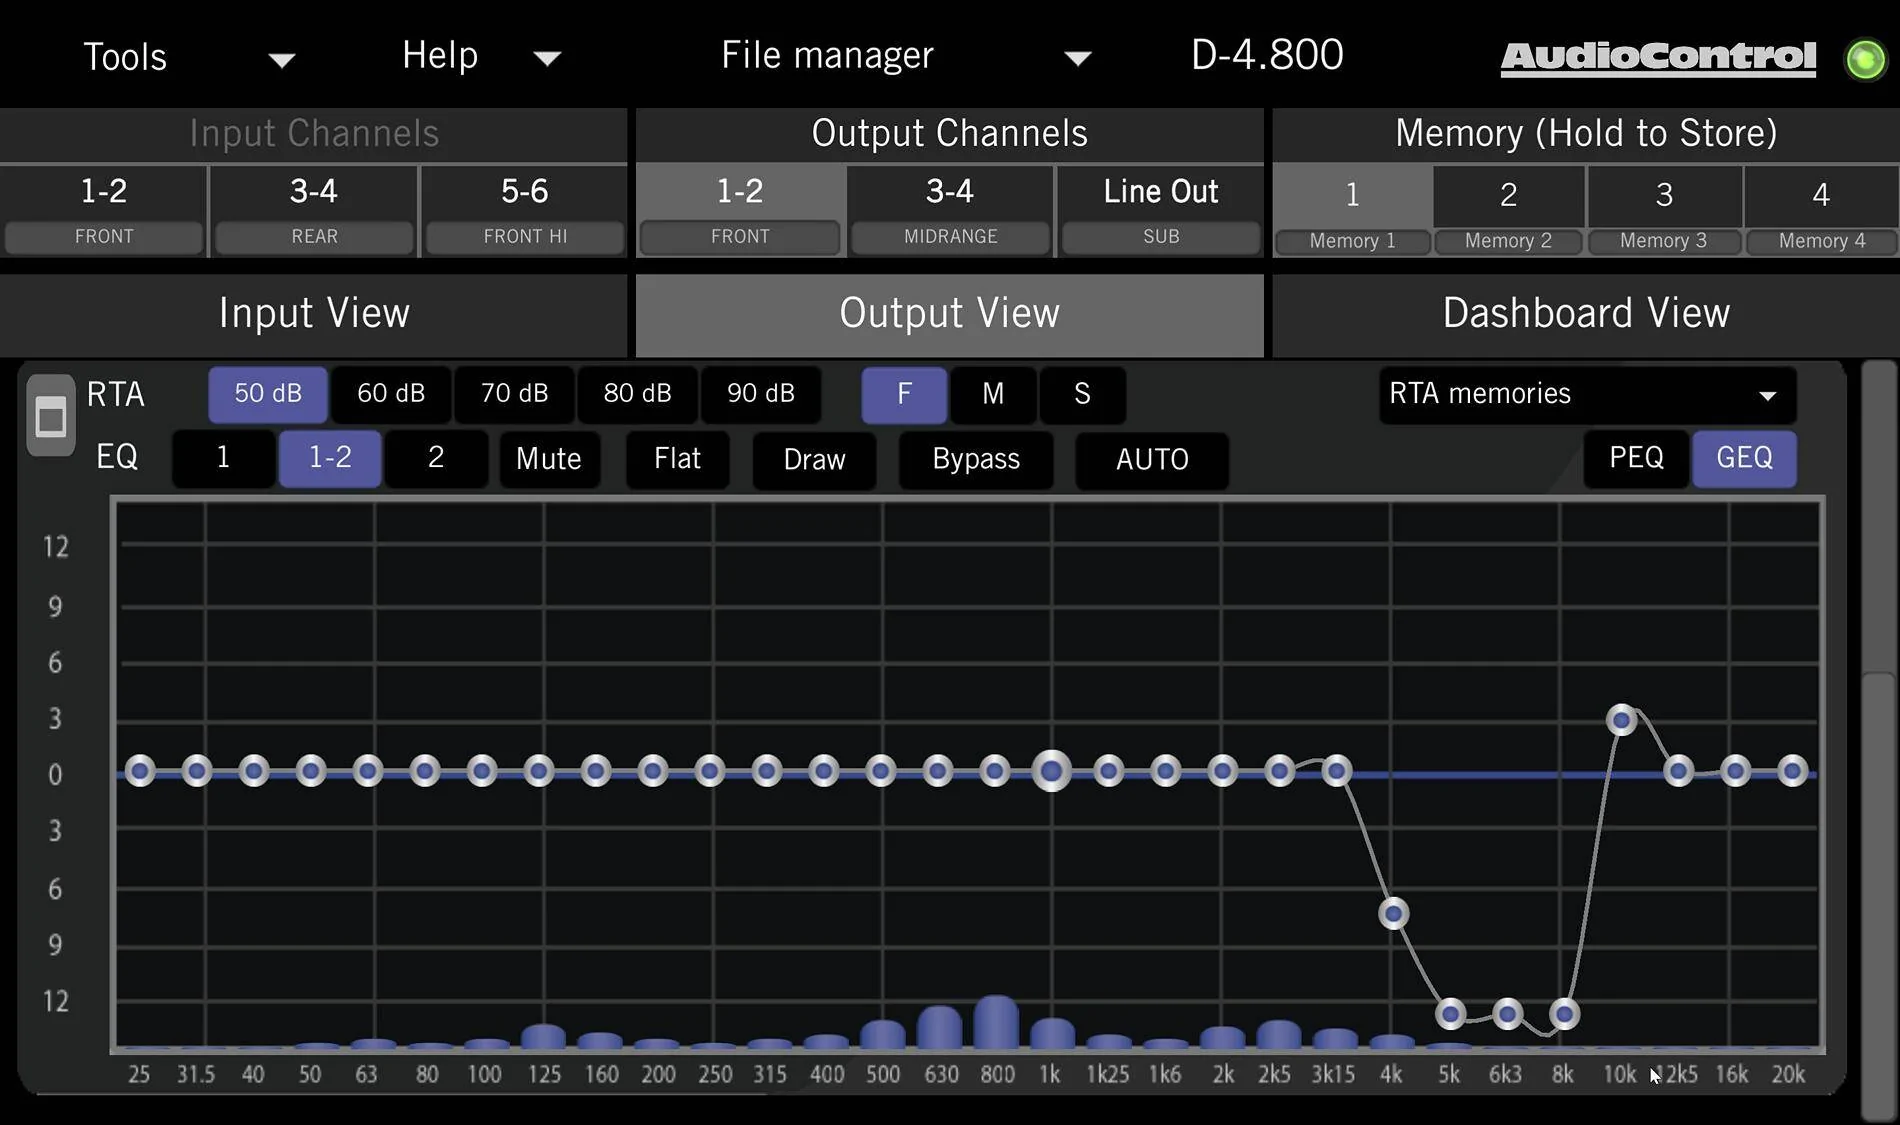Select input channel 5-6 FRONT HI
The width and height of the screenshot is (1900, 1125).
point(525,211)
